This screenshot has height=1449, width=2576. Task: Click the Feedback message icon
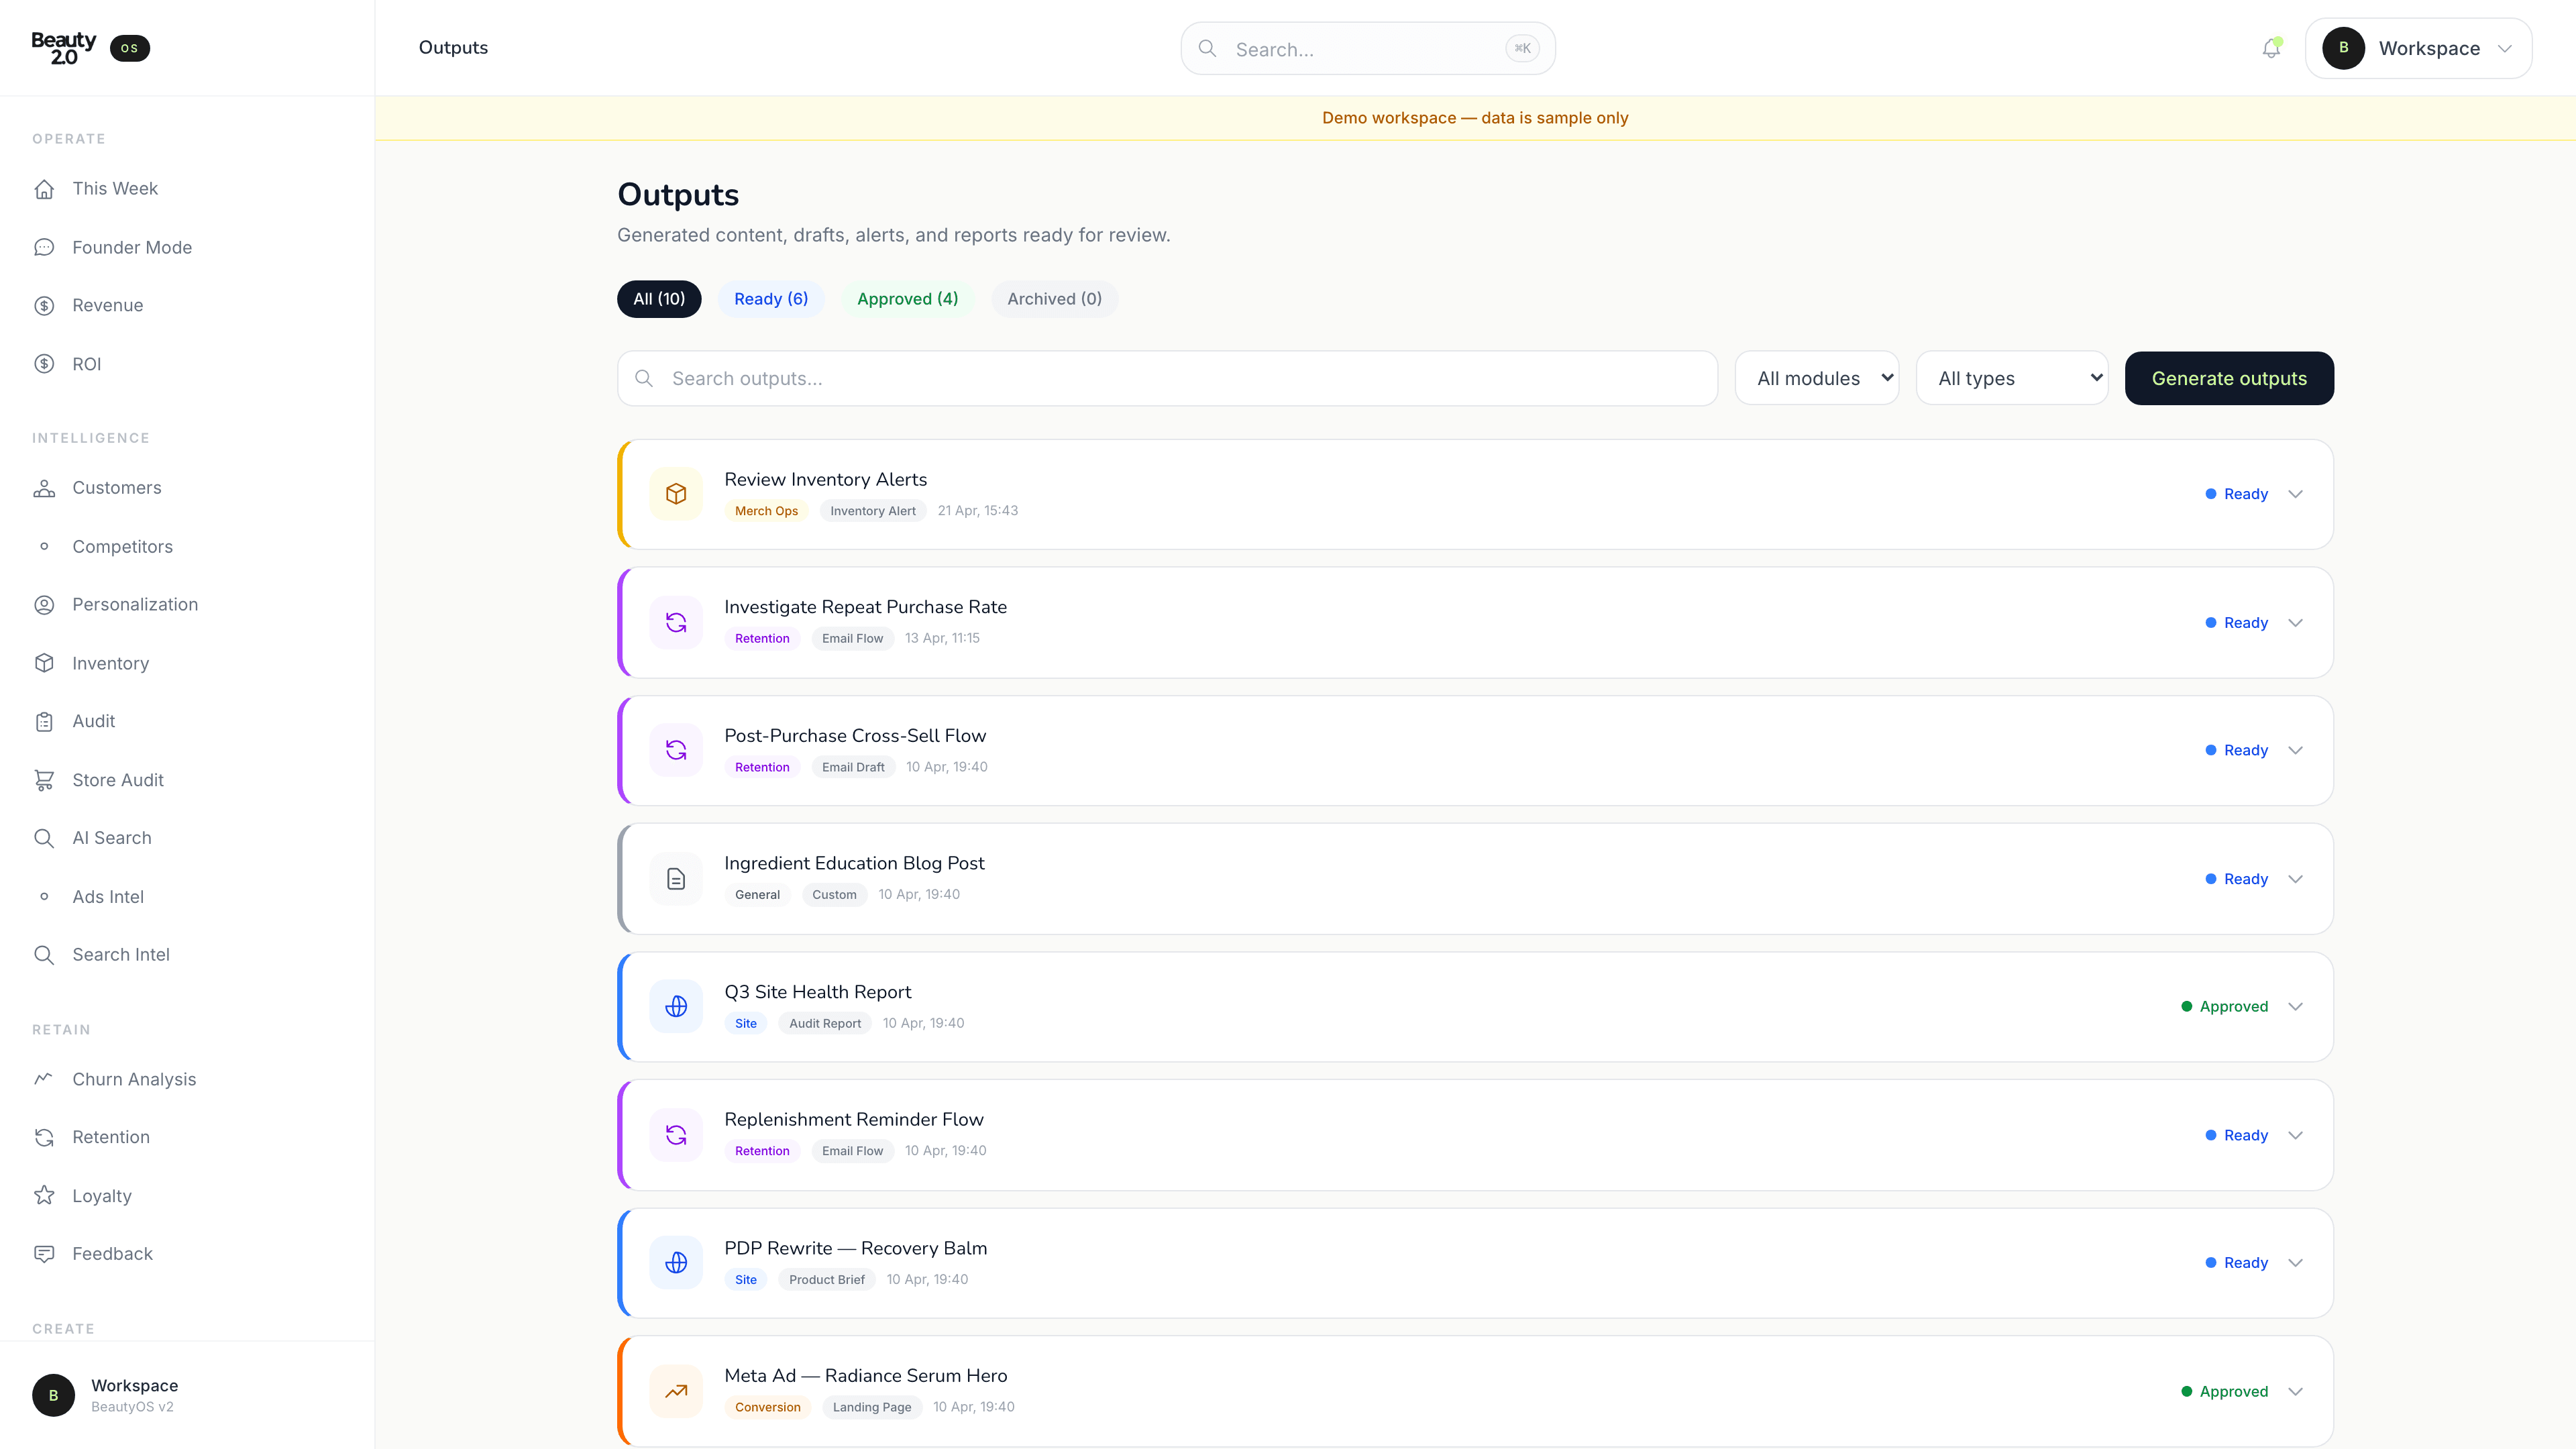pos(44,1254)
